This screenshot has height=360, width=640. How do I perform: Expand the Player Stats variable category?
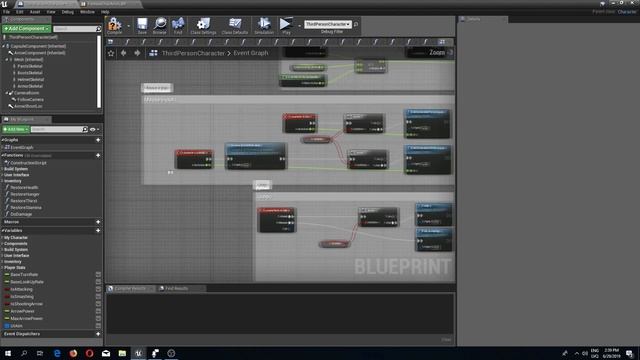2,268
